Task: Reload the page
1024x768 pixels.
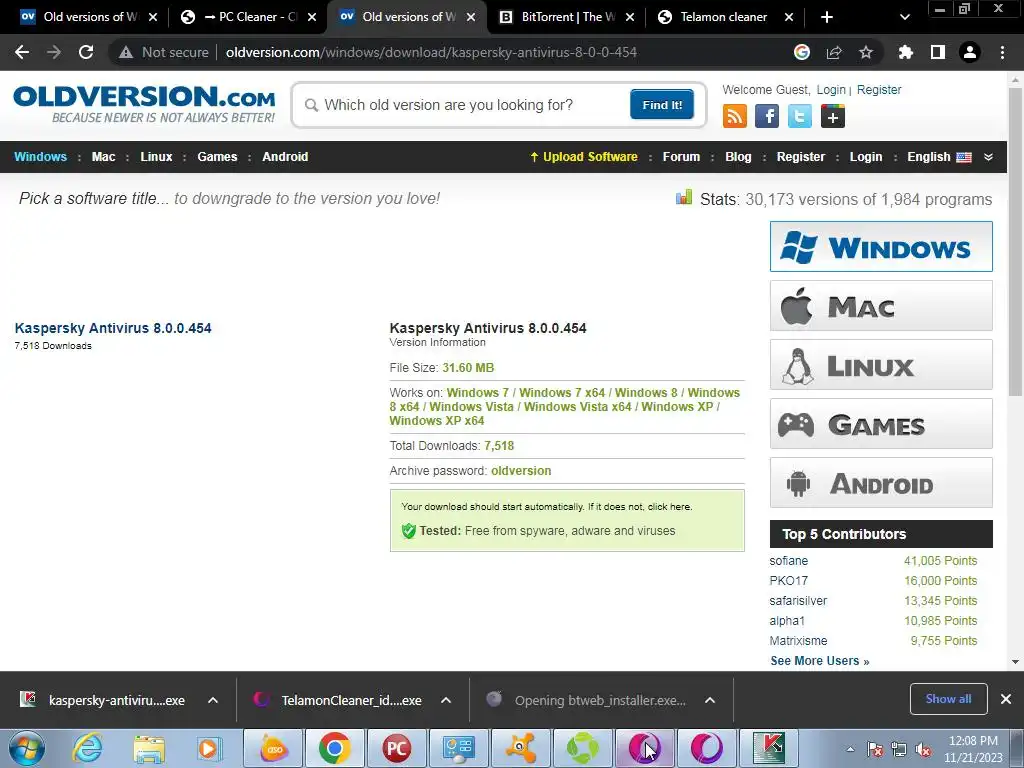Action: [x=86, y=52]
